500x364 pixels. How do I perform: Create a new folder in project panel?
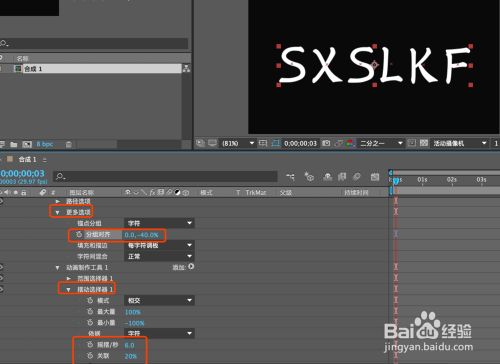14,144
